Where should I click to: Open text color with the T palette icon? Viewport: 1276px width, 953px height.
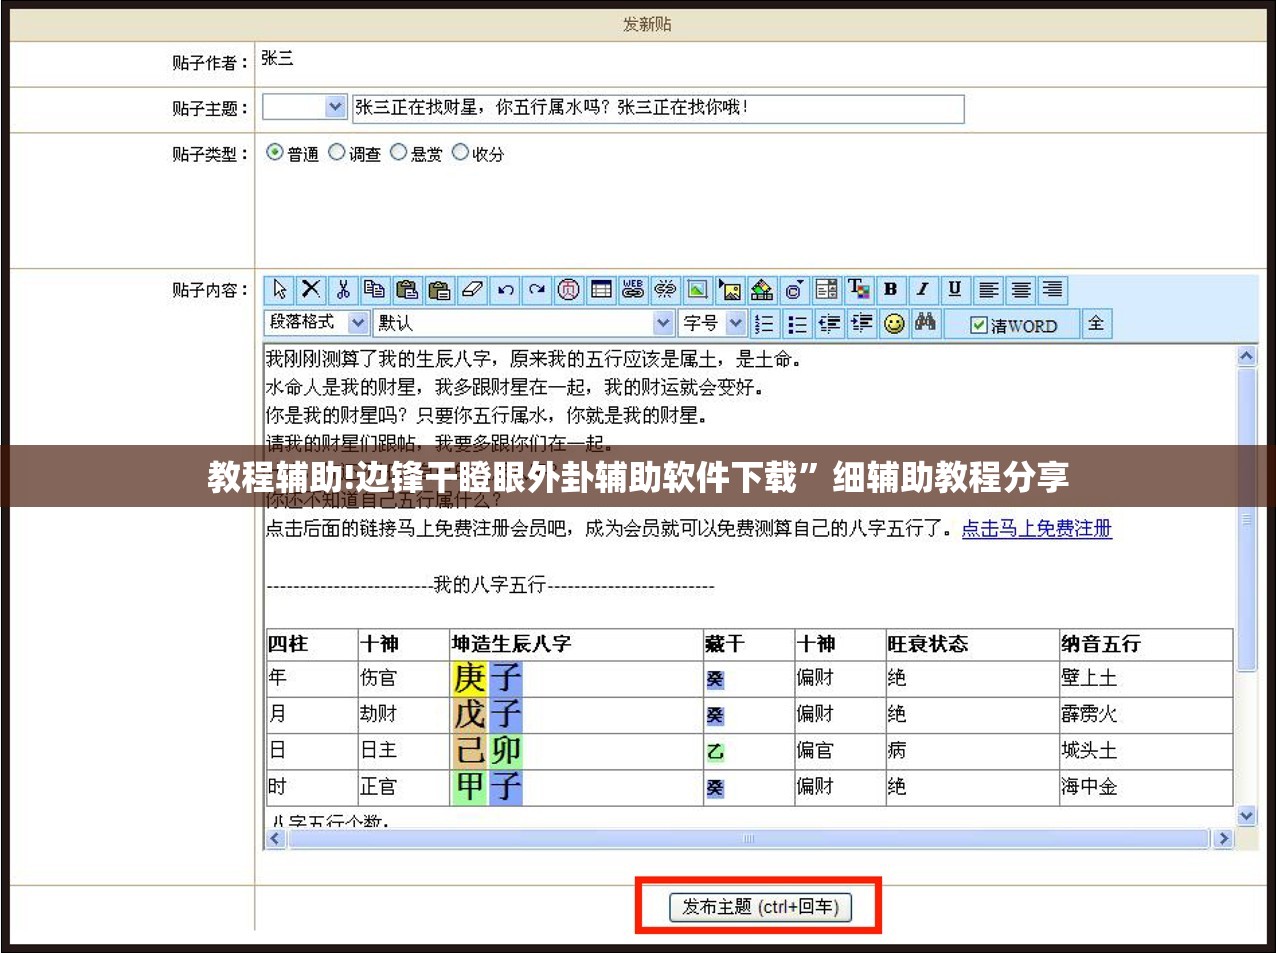pyautogui.click(x=858, y=290)
